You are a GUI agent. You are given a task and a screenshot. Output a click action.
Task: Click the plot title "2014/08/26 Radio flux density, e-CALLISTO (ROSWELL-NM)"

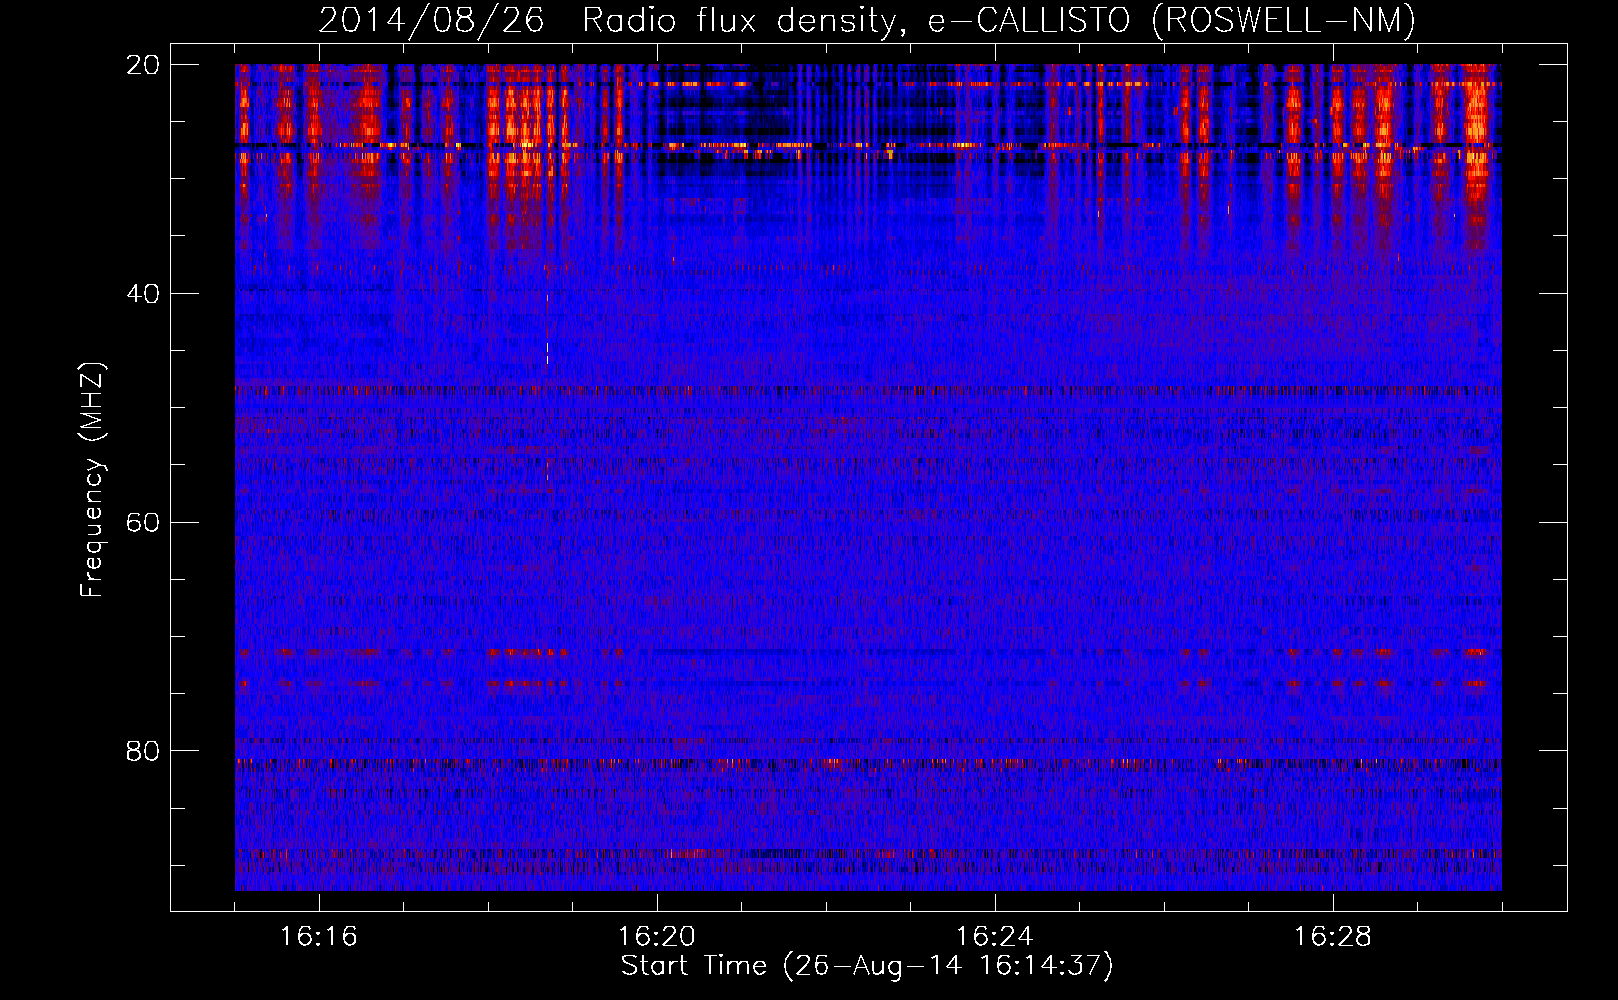[x=867, y=20]
